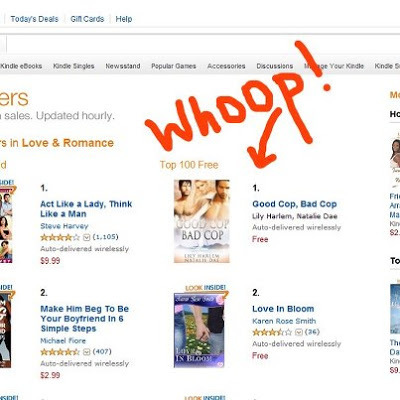Open Love In Bloom book cover thumbnail
400x400 pixels.
tap(199, 330)
